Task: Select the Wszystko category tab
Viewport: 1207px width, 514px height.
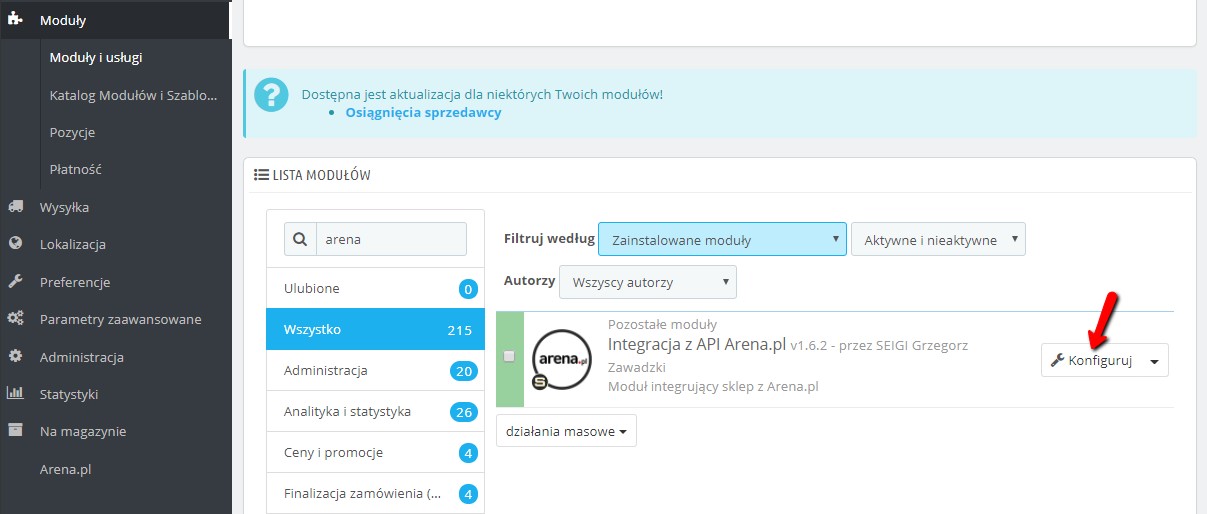Action: [x=375, y=329]
